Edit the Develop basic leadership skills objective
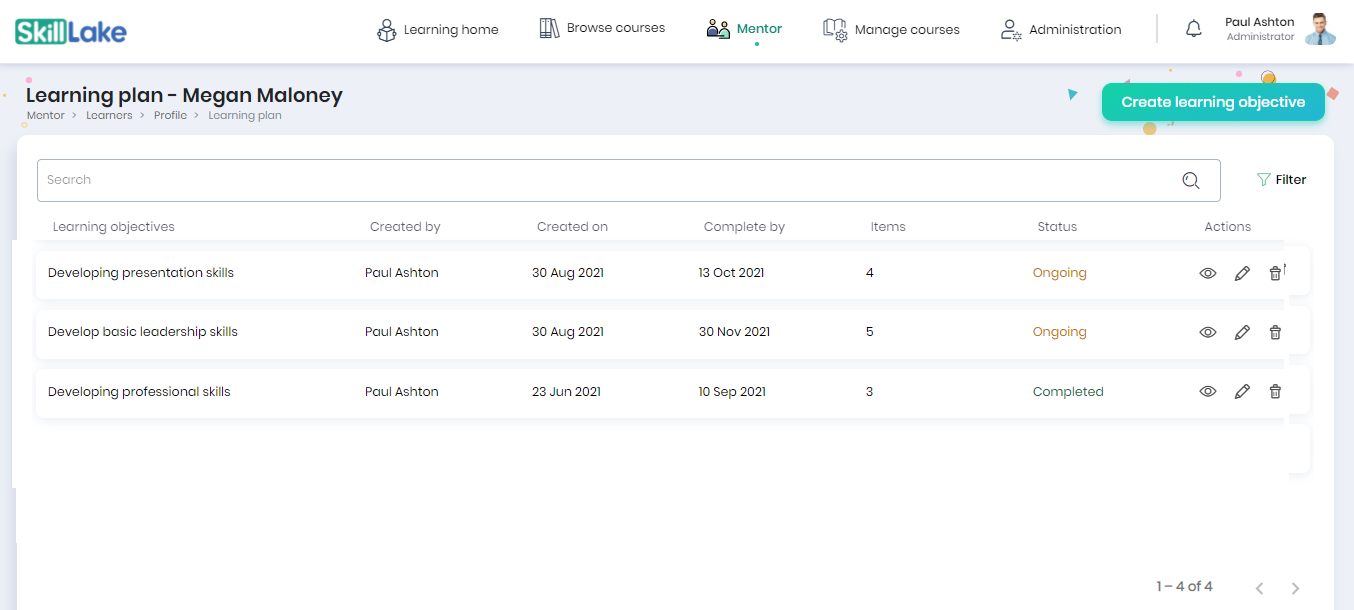The width and height of the screenshot is (1354, 610). pyautogui.click(x=1242, y=332)
